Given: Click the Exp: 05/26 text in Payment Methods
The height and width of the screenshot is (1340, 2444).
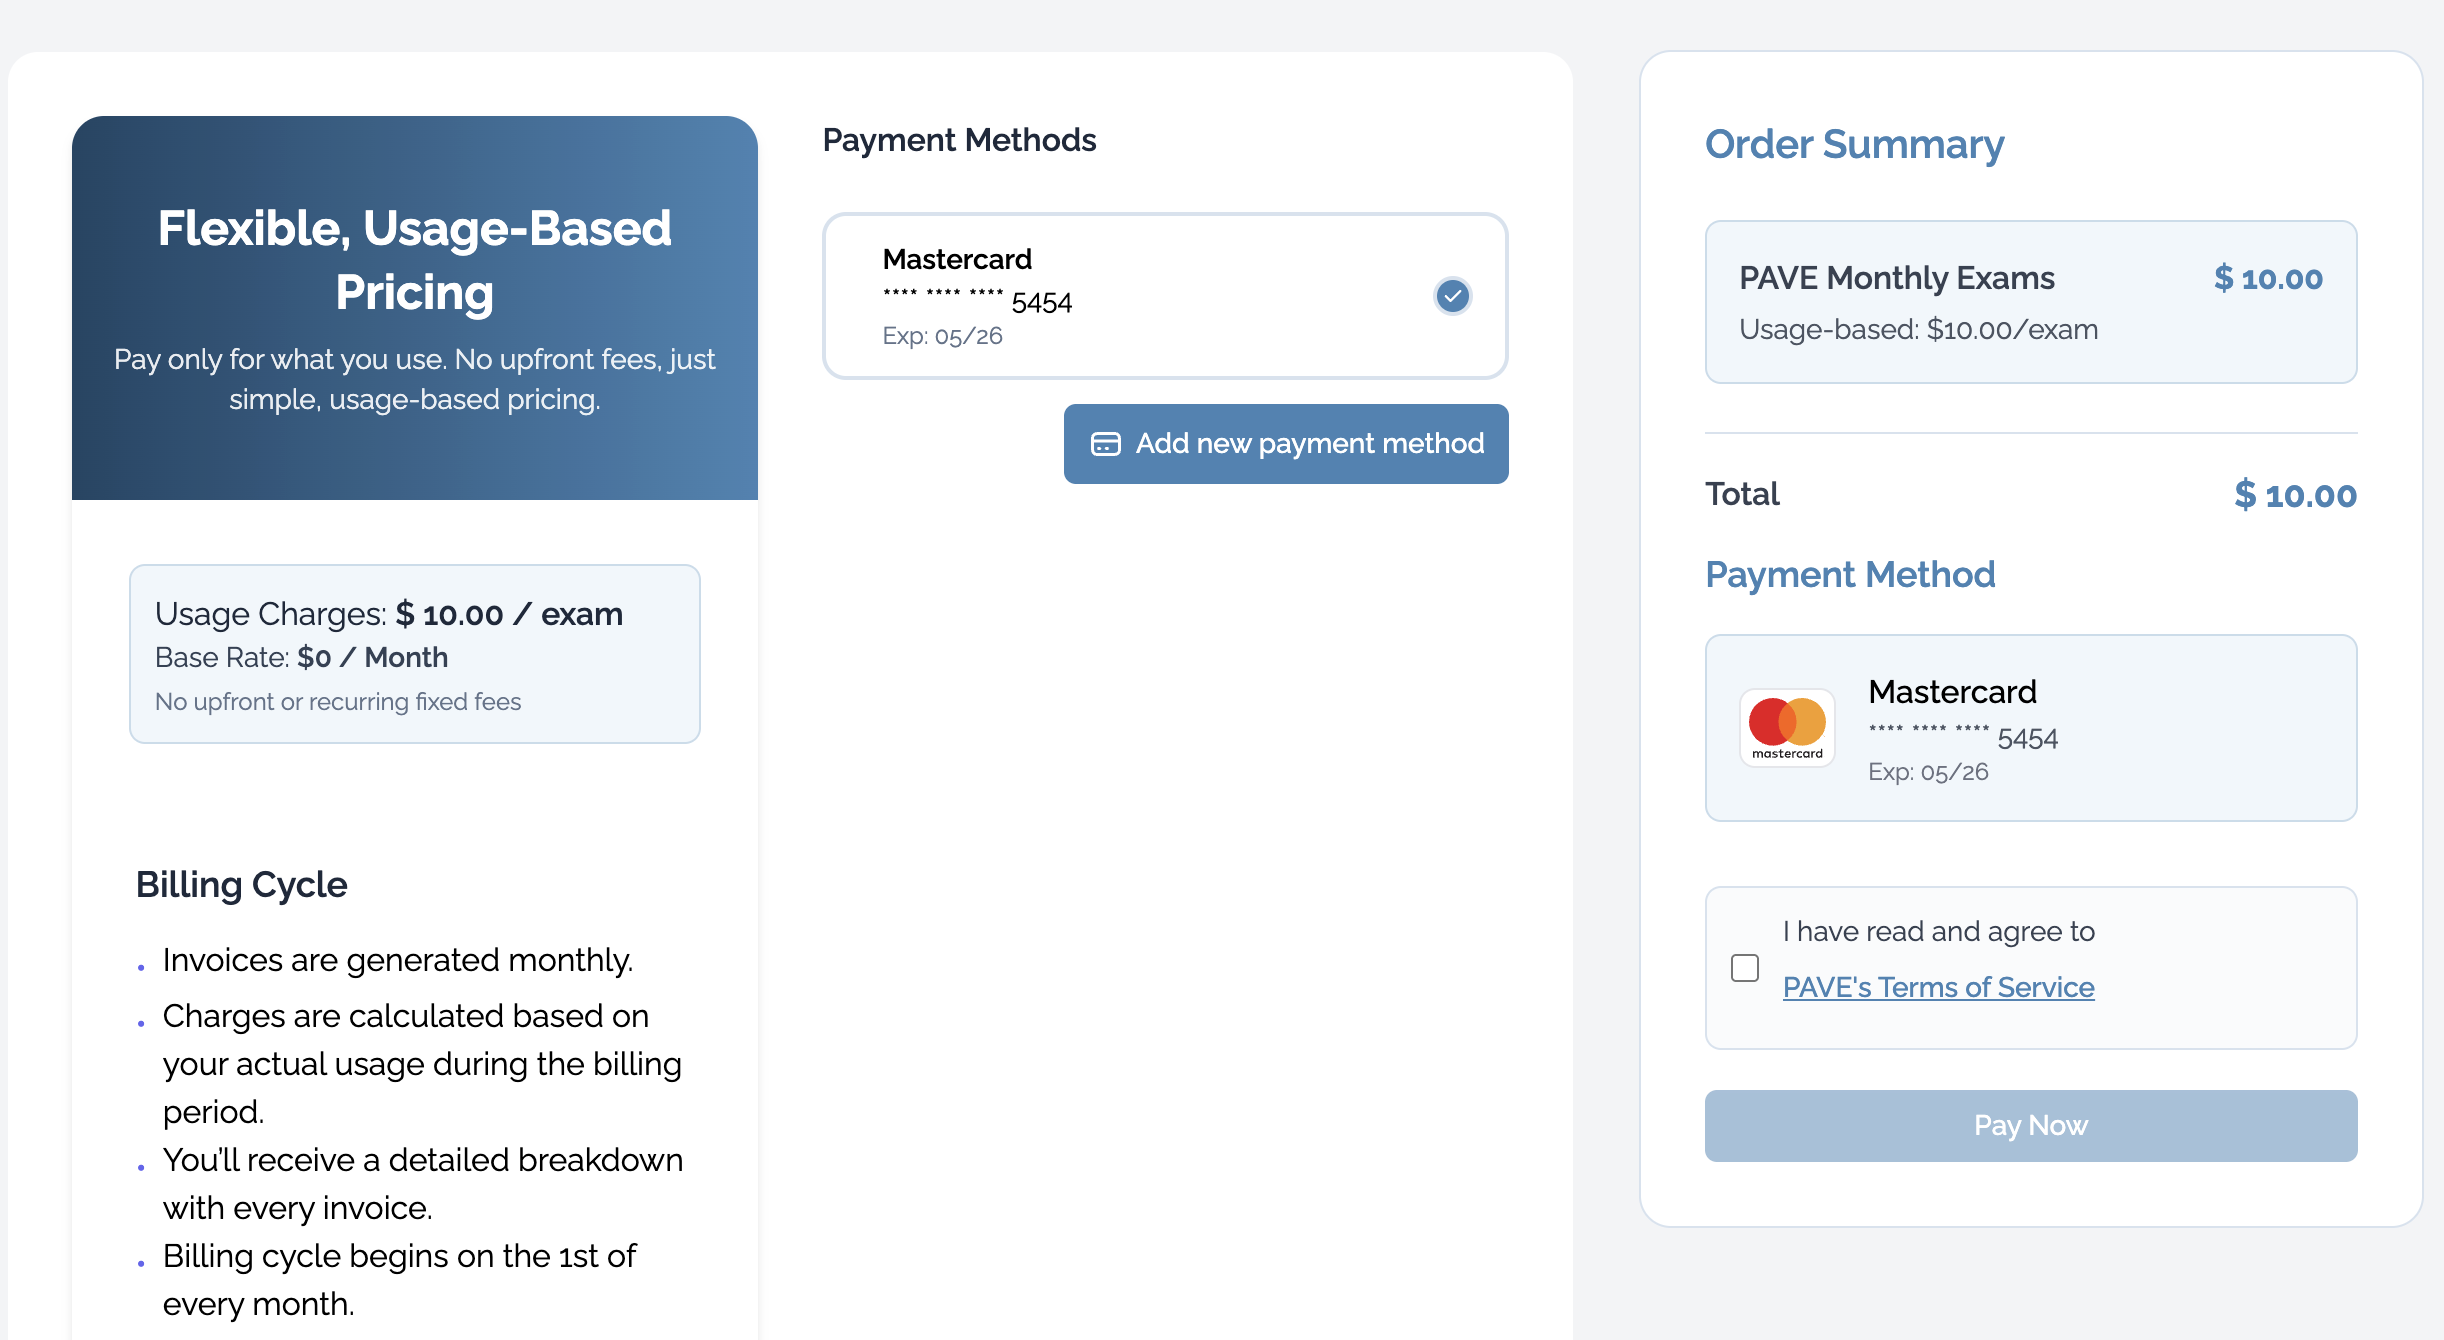Looking at the screenshot, I should 942,336.
